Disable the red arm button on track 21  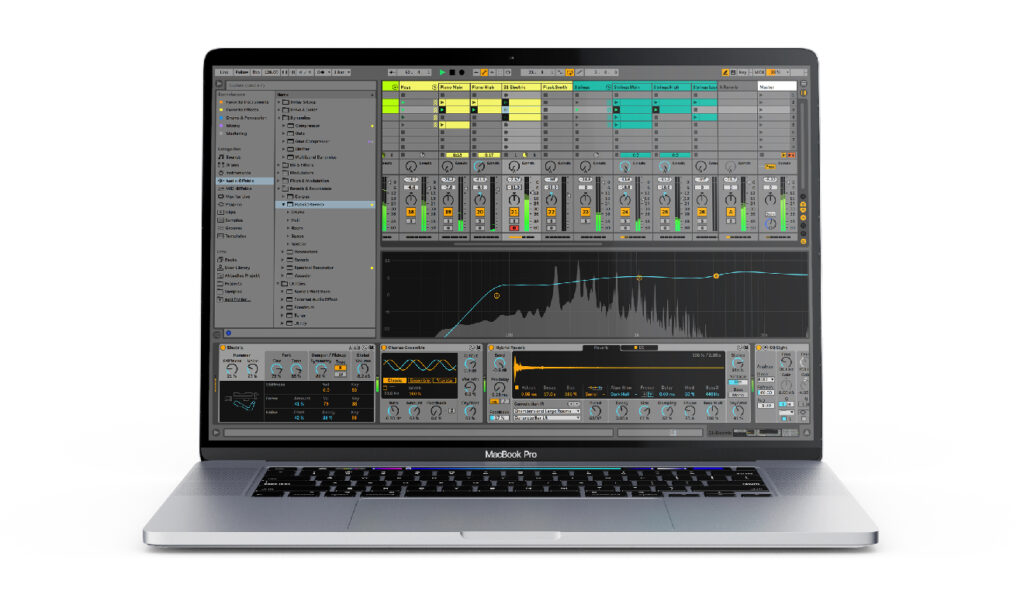point(514,227)
